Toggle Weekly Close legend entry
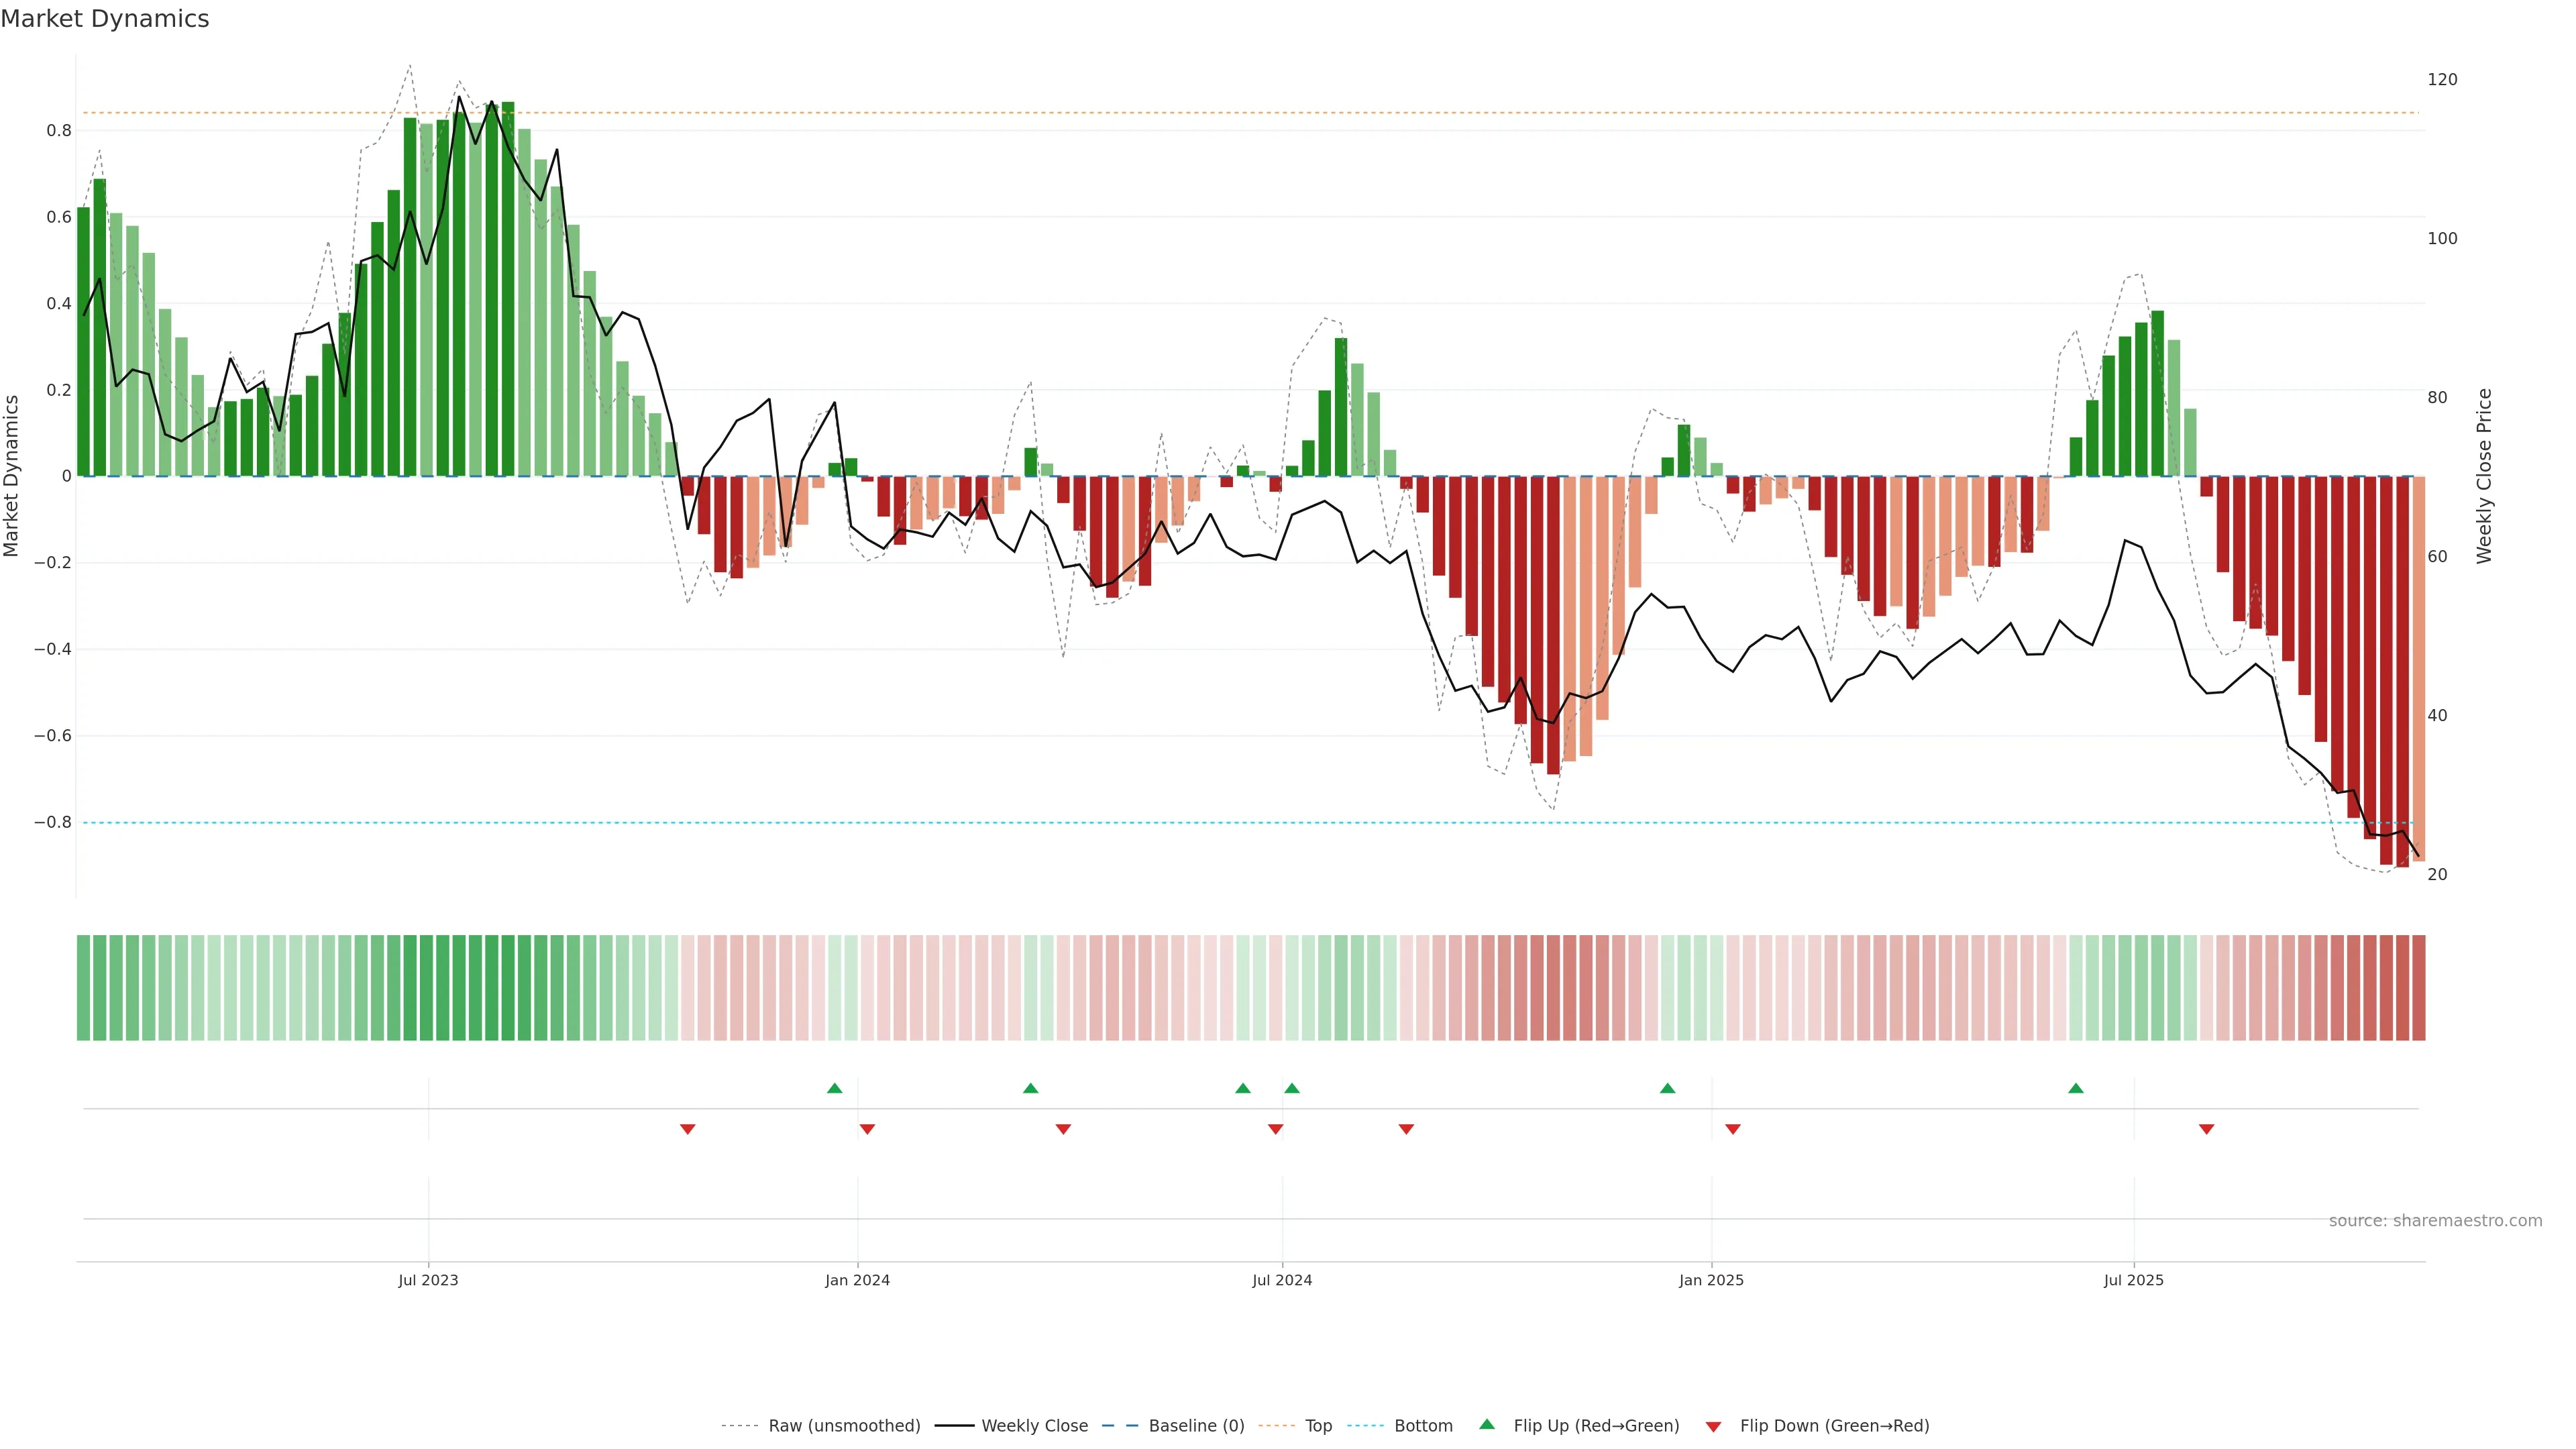2576x1449 pixels. tap(1034, 1426)
